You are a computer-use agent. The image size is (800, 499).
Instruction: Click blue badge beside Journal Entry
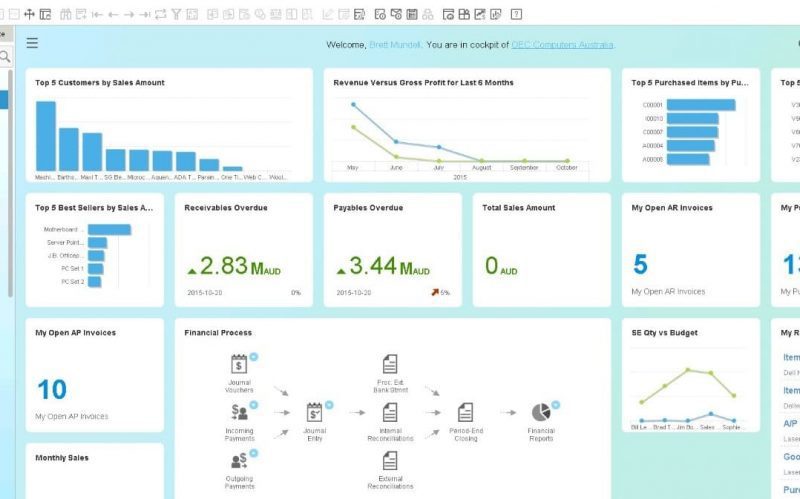coord(329,405)
